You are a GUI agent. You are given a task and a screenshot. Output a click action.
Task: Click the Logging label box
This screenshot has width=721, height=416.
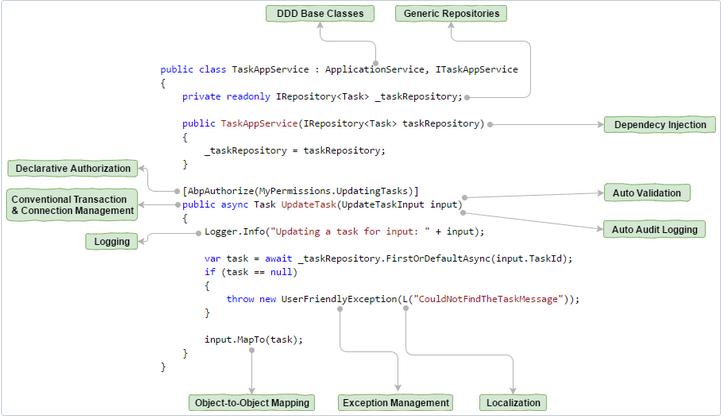coord(112,241)
